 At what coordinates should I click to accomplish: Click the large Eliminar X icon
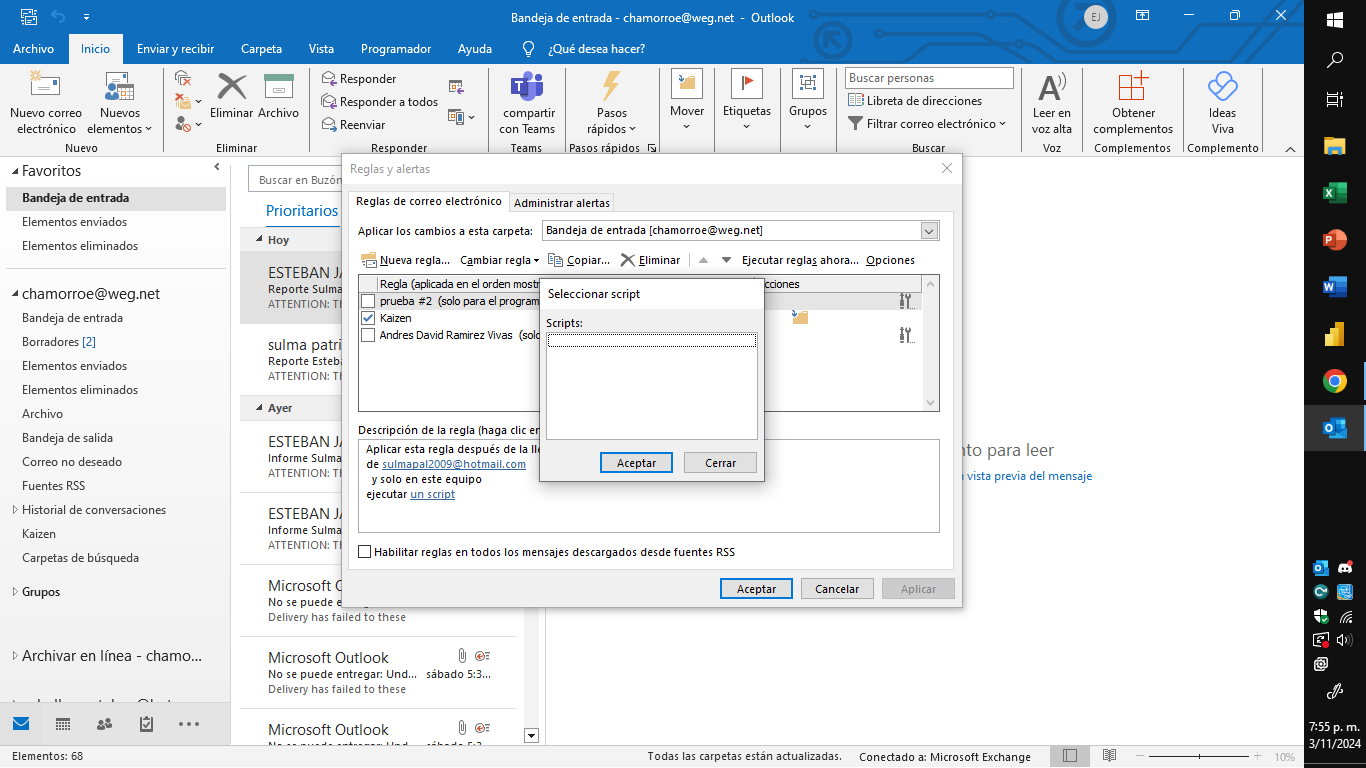pyautogui.click(x=231, y=86)
